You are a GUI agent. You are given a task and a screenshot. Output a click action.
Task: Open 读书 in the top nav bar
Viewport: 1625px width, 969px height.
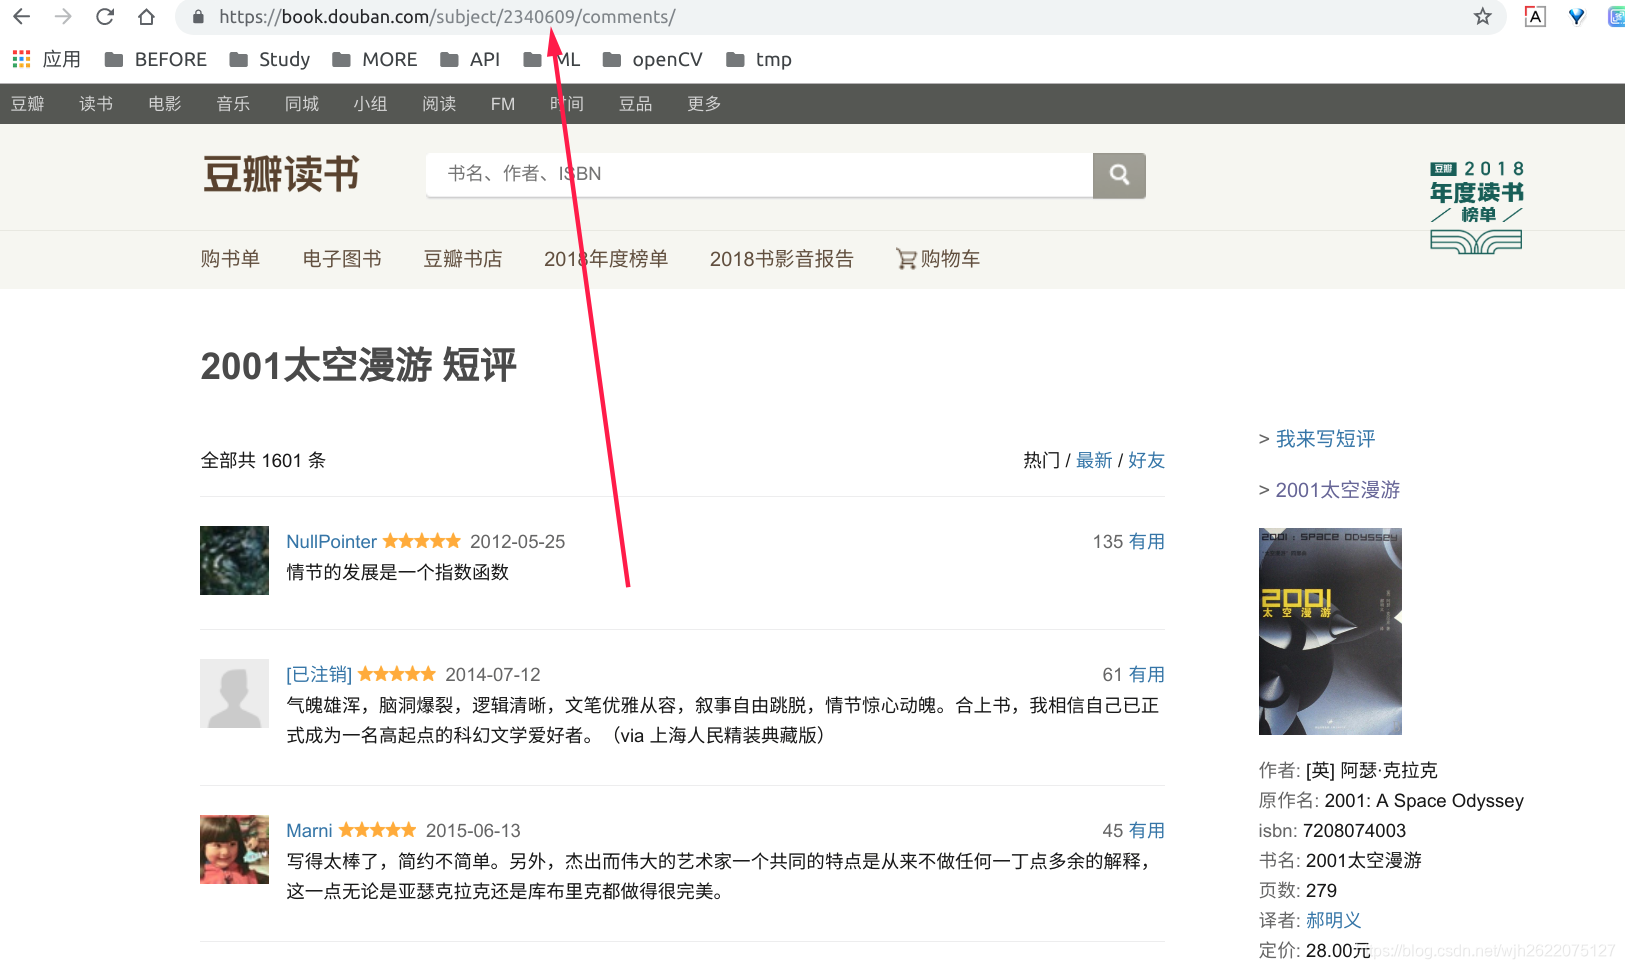pos(96,104)
